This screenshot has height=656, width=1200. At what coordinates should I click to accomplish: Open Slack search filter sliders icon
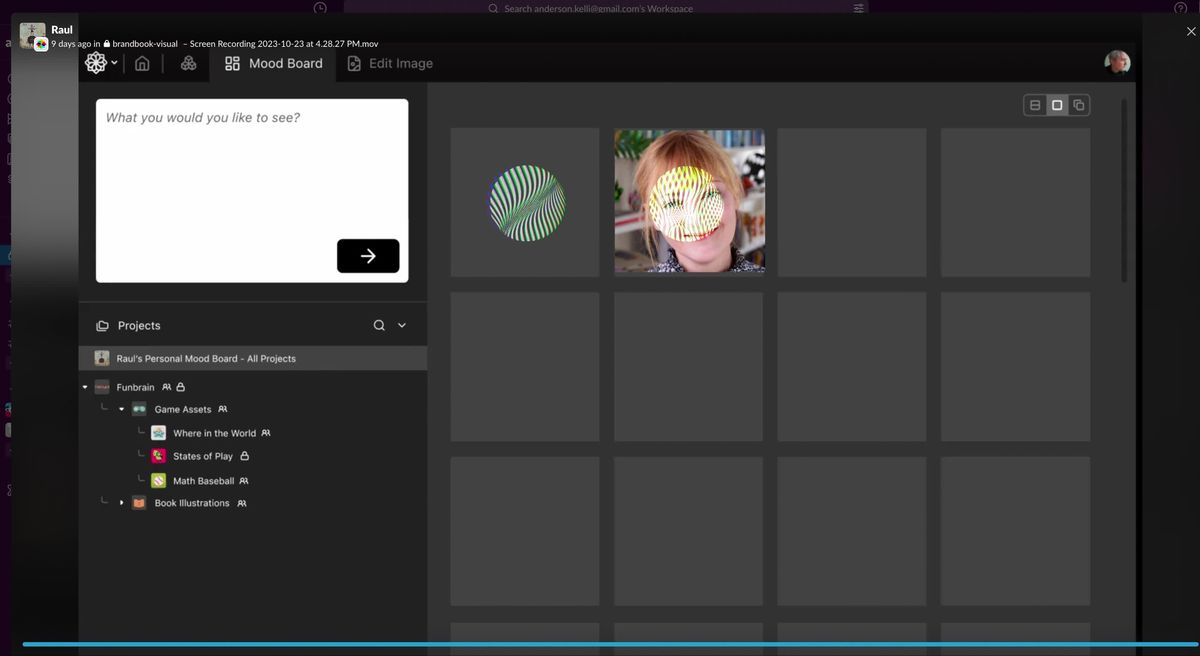tap(857, 8)
